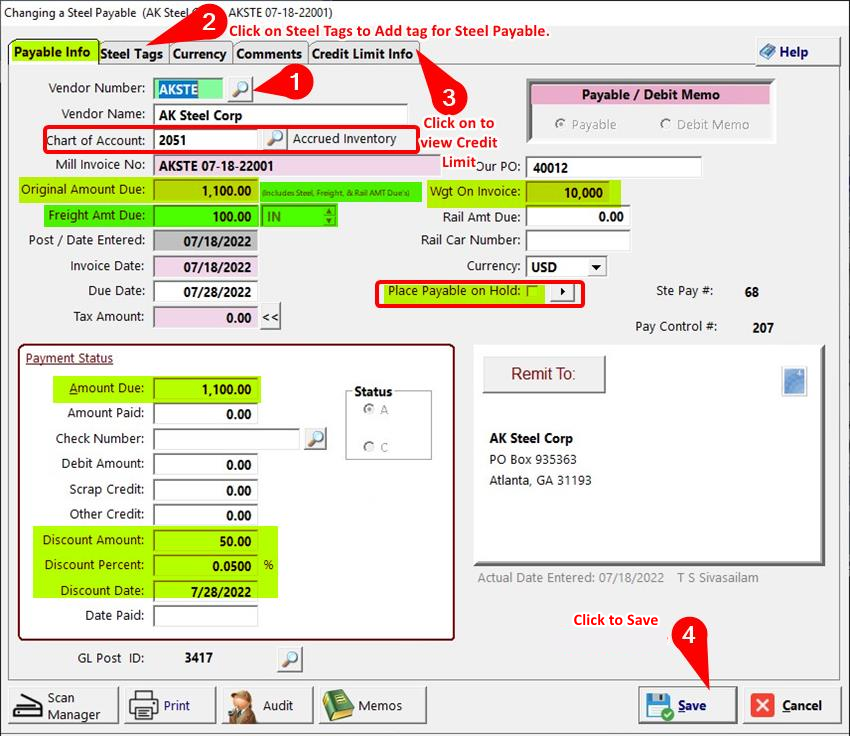
Task: Click the Vendor Name field
Action: coord(281,115)
